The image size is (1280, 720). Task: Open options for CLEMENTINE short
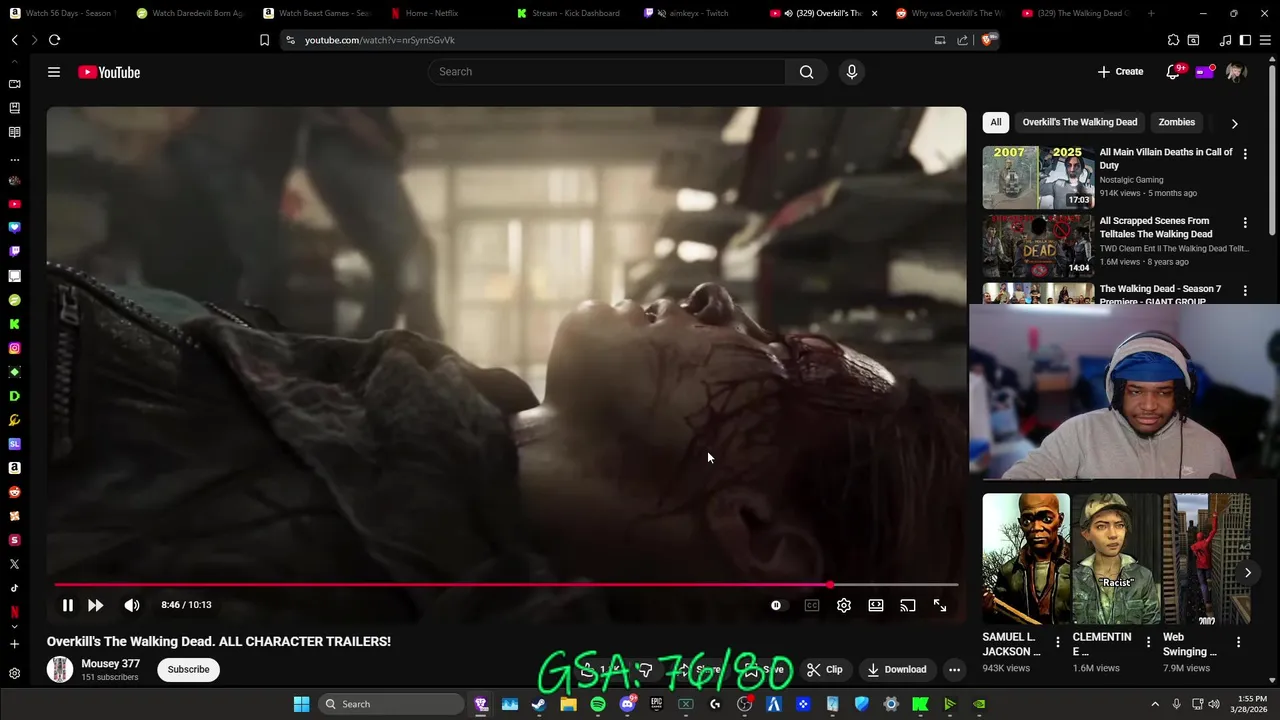click(x=1148, y=642)
